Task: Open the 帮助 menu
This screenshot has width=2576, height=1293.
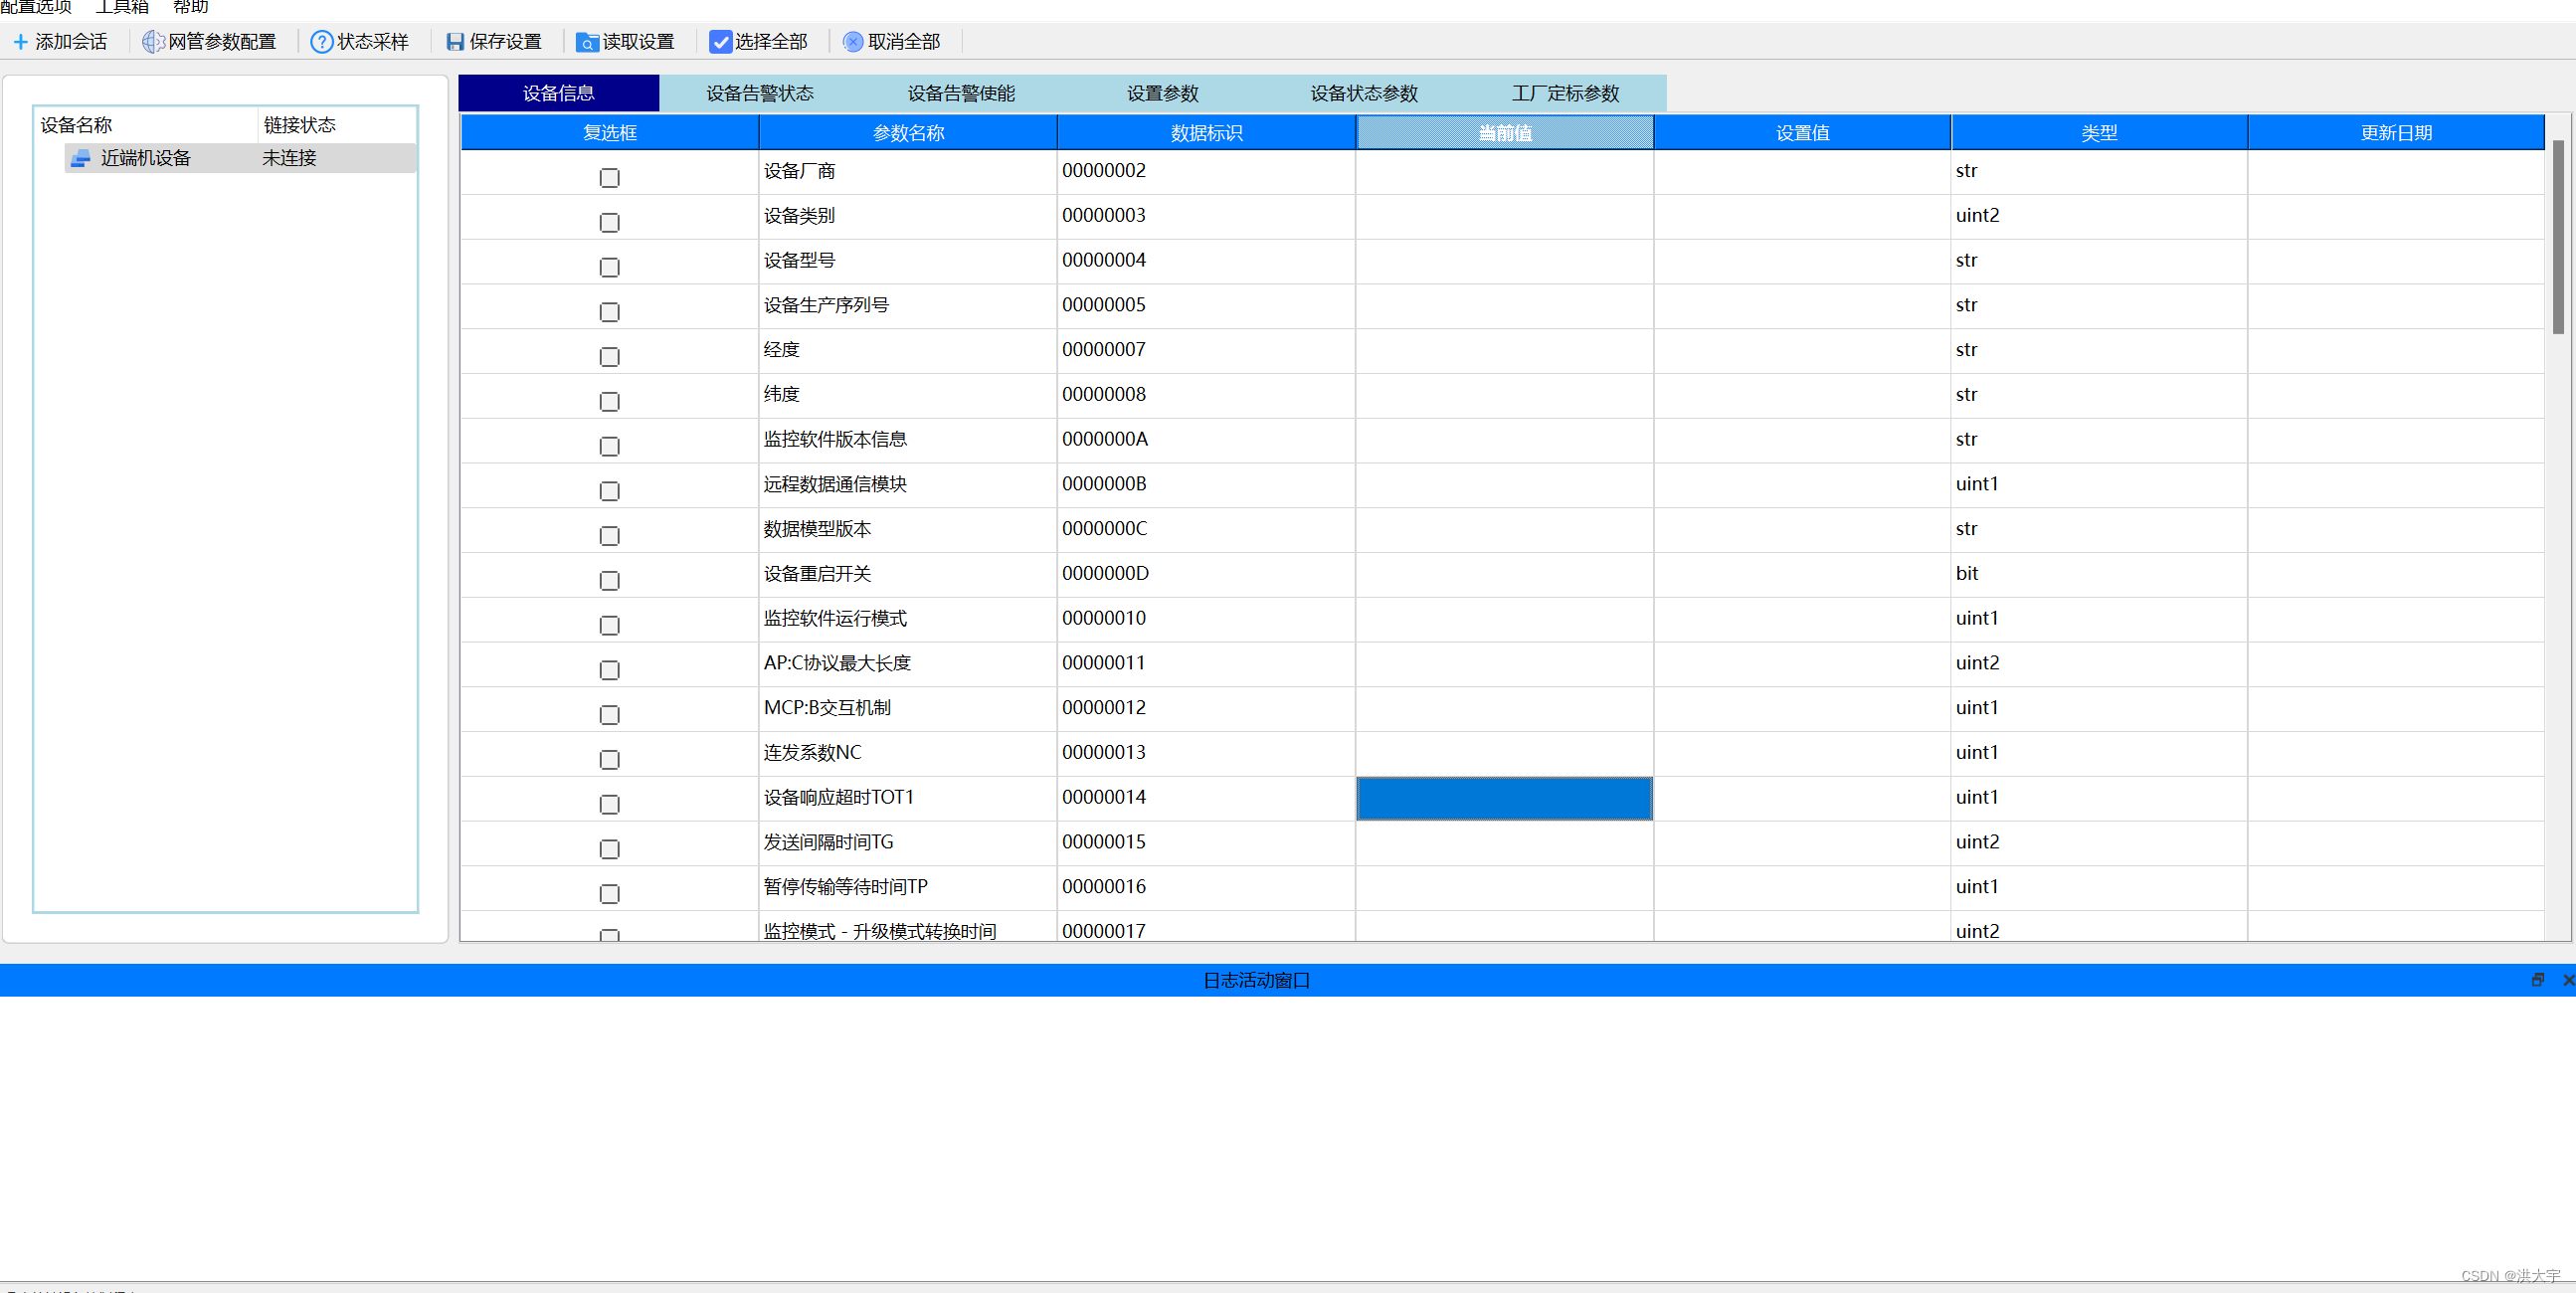Action: click(191, 7)
